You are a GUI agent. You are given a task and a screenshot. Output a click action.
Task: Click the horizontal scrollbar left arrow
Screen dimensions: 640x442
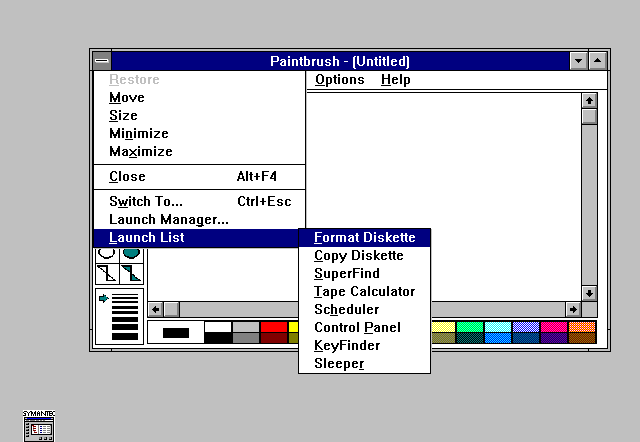[x=156, y=309]
